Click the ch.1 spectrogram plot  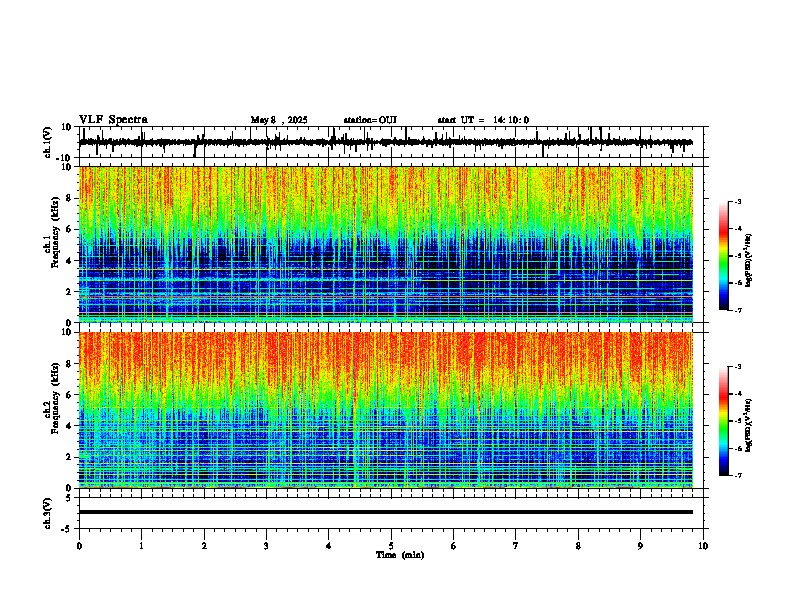click(x=386, y=244)
